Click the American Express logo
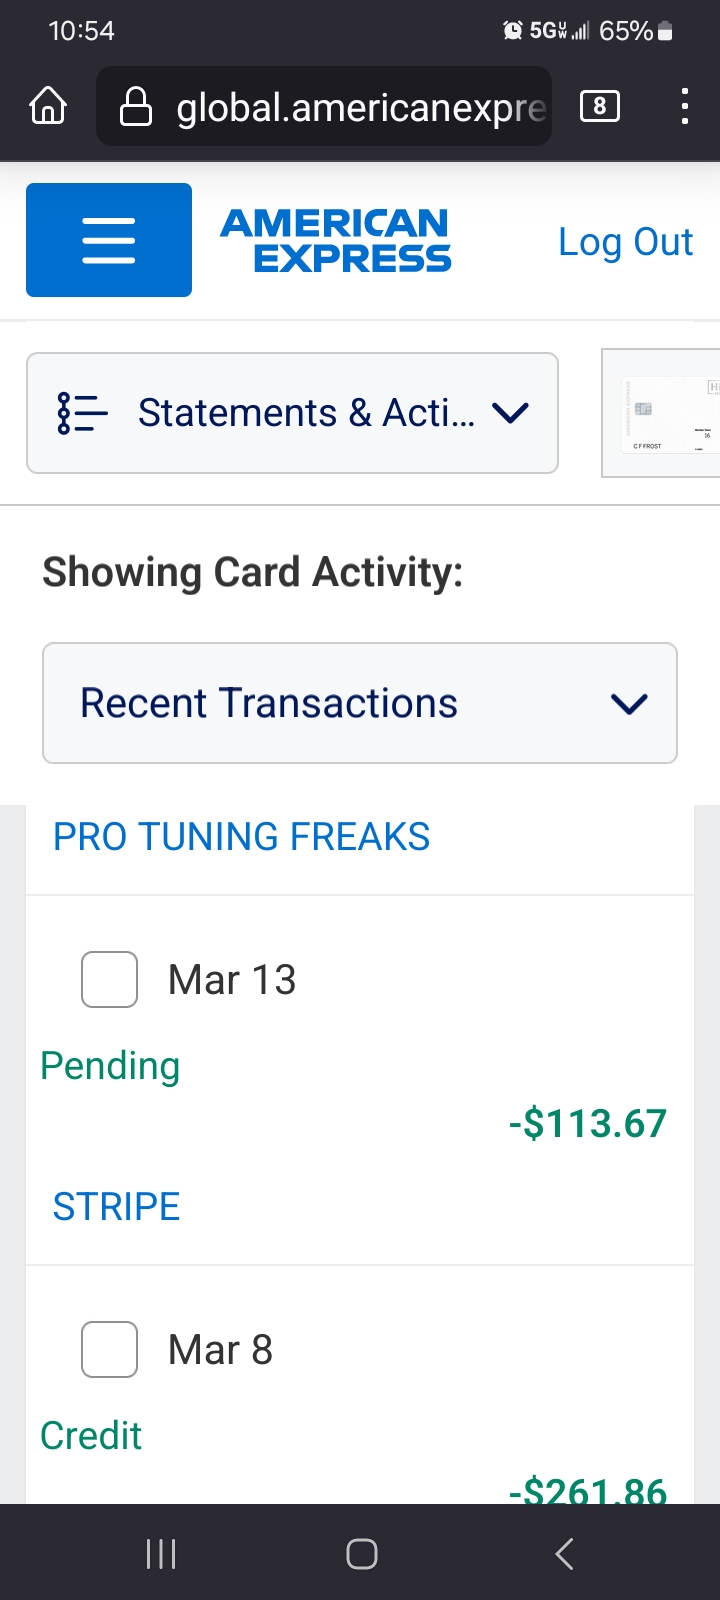 pyautogui.click(x=336, y=240)
